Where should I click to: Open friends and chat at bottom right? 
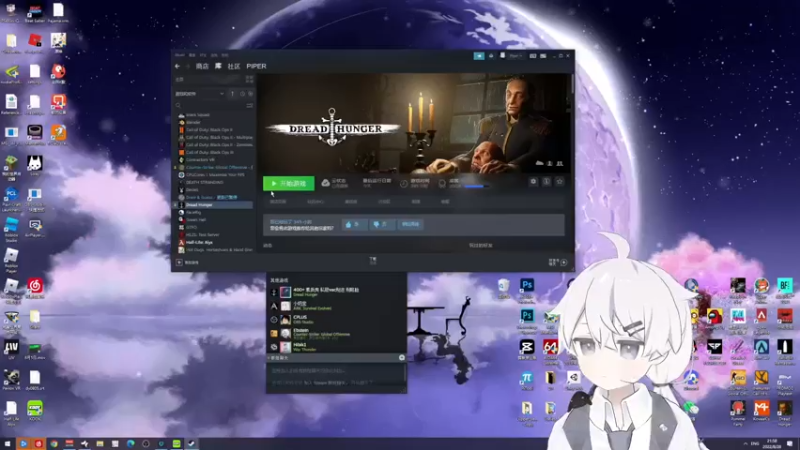pyautogui.click(x=558, y=262)
